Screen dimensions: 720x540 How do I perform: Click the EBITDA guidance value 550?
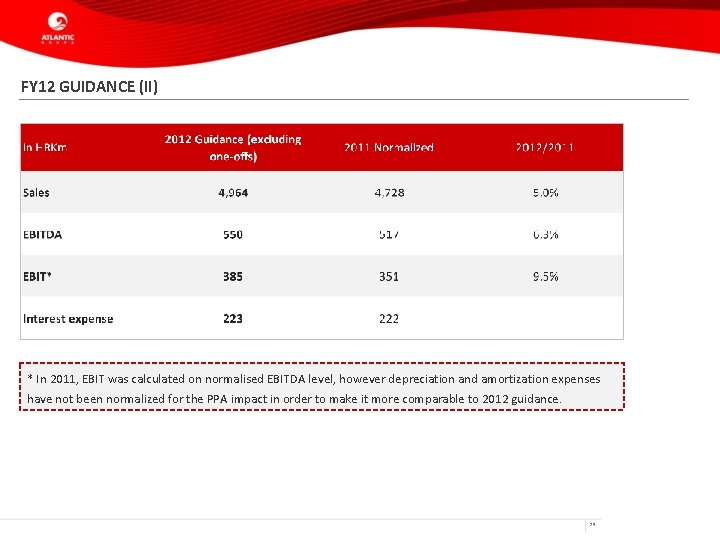click(x=233, y=235)
